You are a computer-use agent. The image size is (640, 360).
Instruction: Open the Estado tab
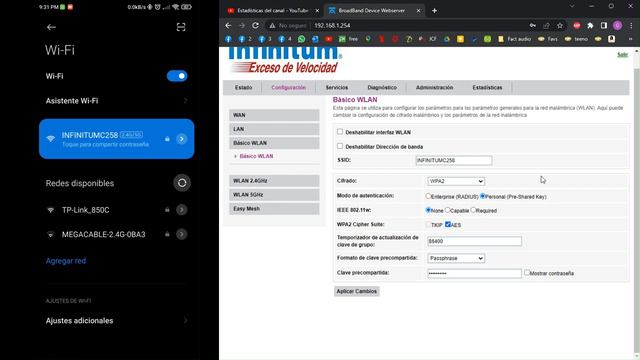pyautogui.click(x=243, y=87)
